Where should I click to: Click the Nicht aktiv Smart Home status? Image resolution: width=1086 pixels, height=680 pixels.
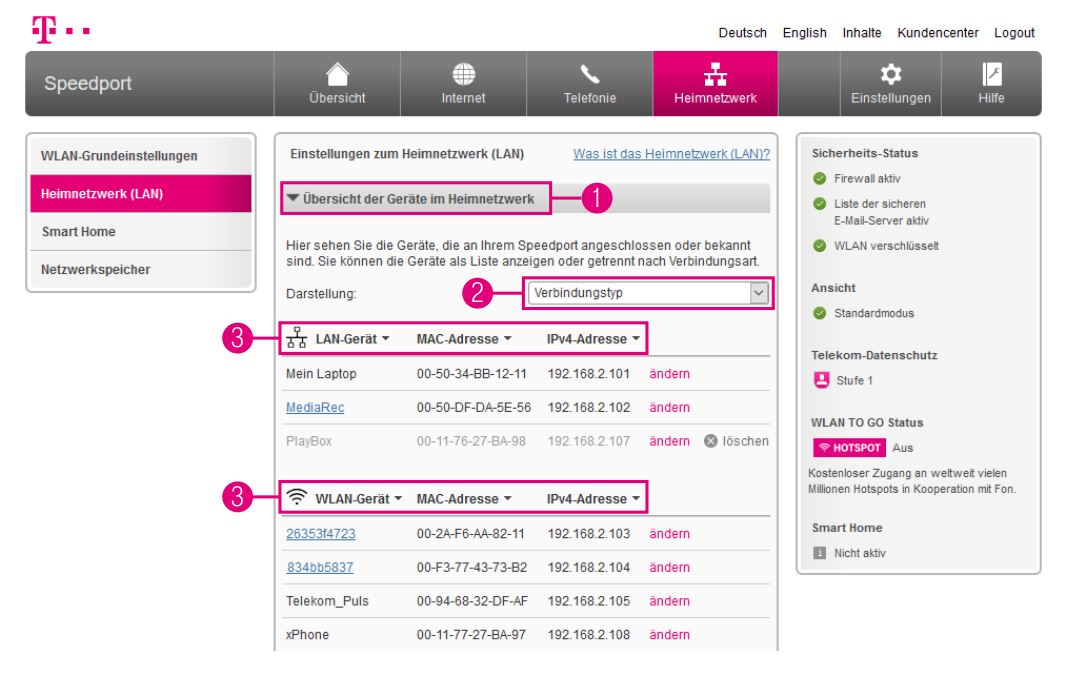tap(860, 553)
